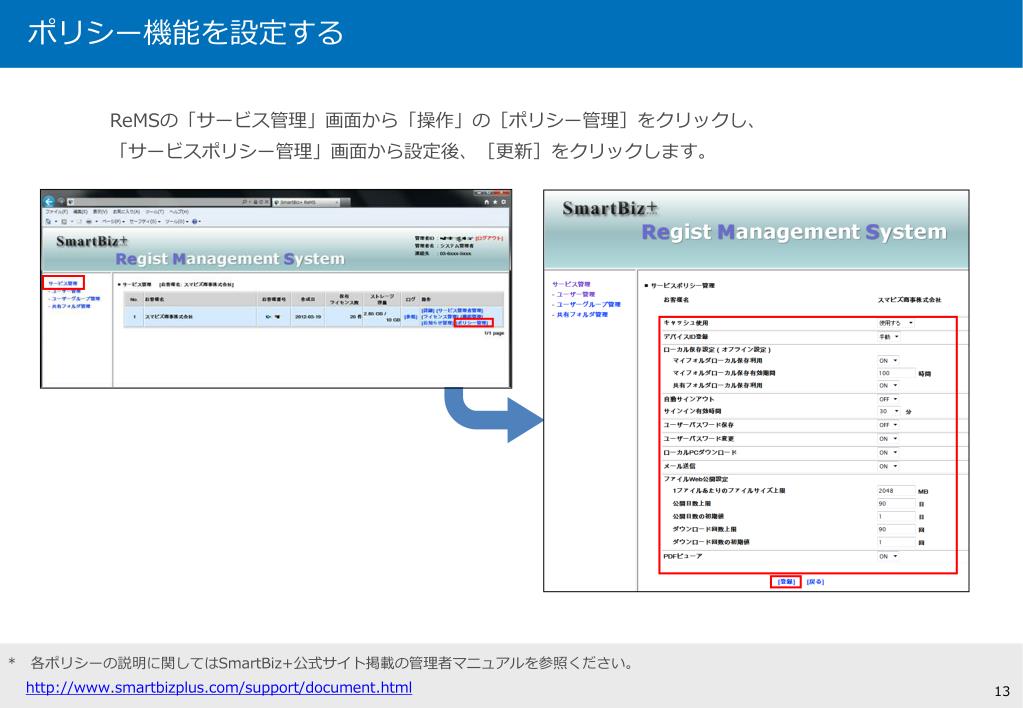Click the 参照 log link in the service row
1023x708 pixels.
pos(410,317)
